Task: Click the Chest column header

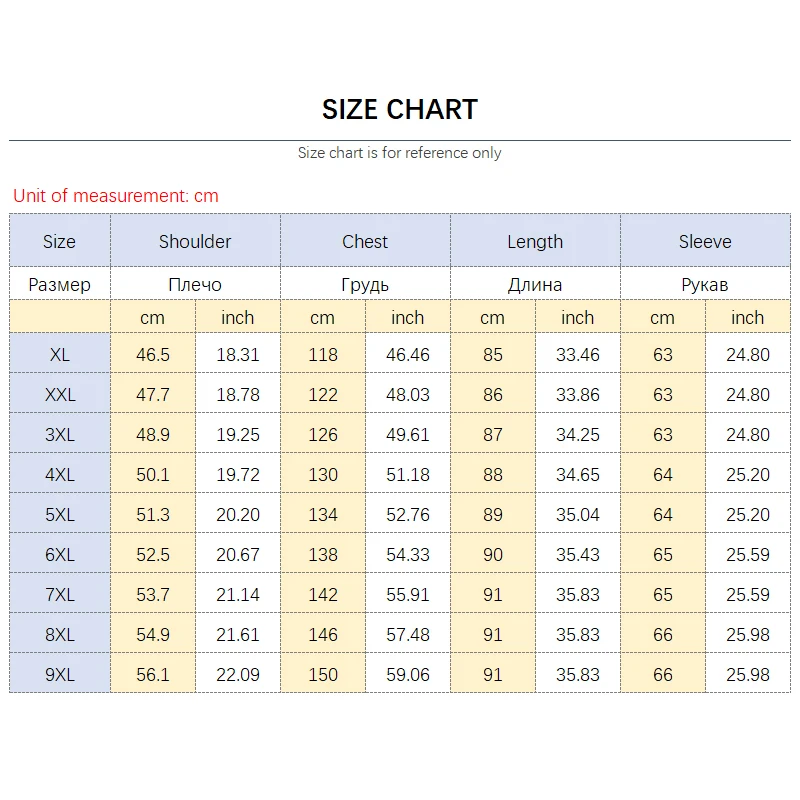Action: pos(365,242)
